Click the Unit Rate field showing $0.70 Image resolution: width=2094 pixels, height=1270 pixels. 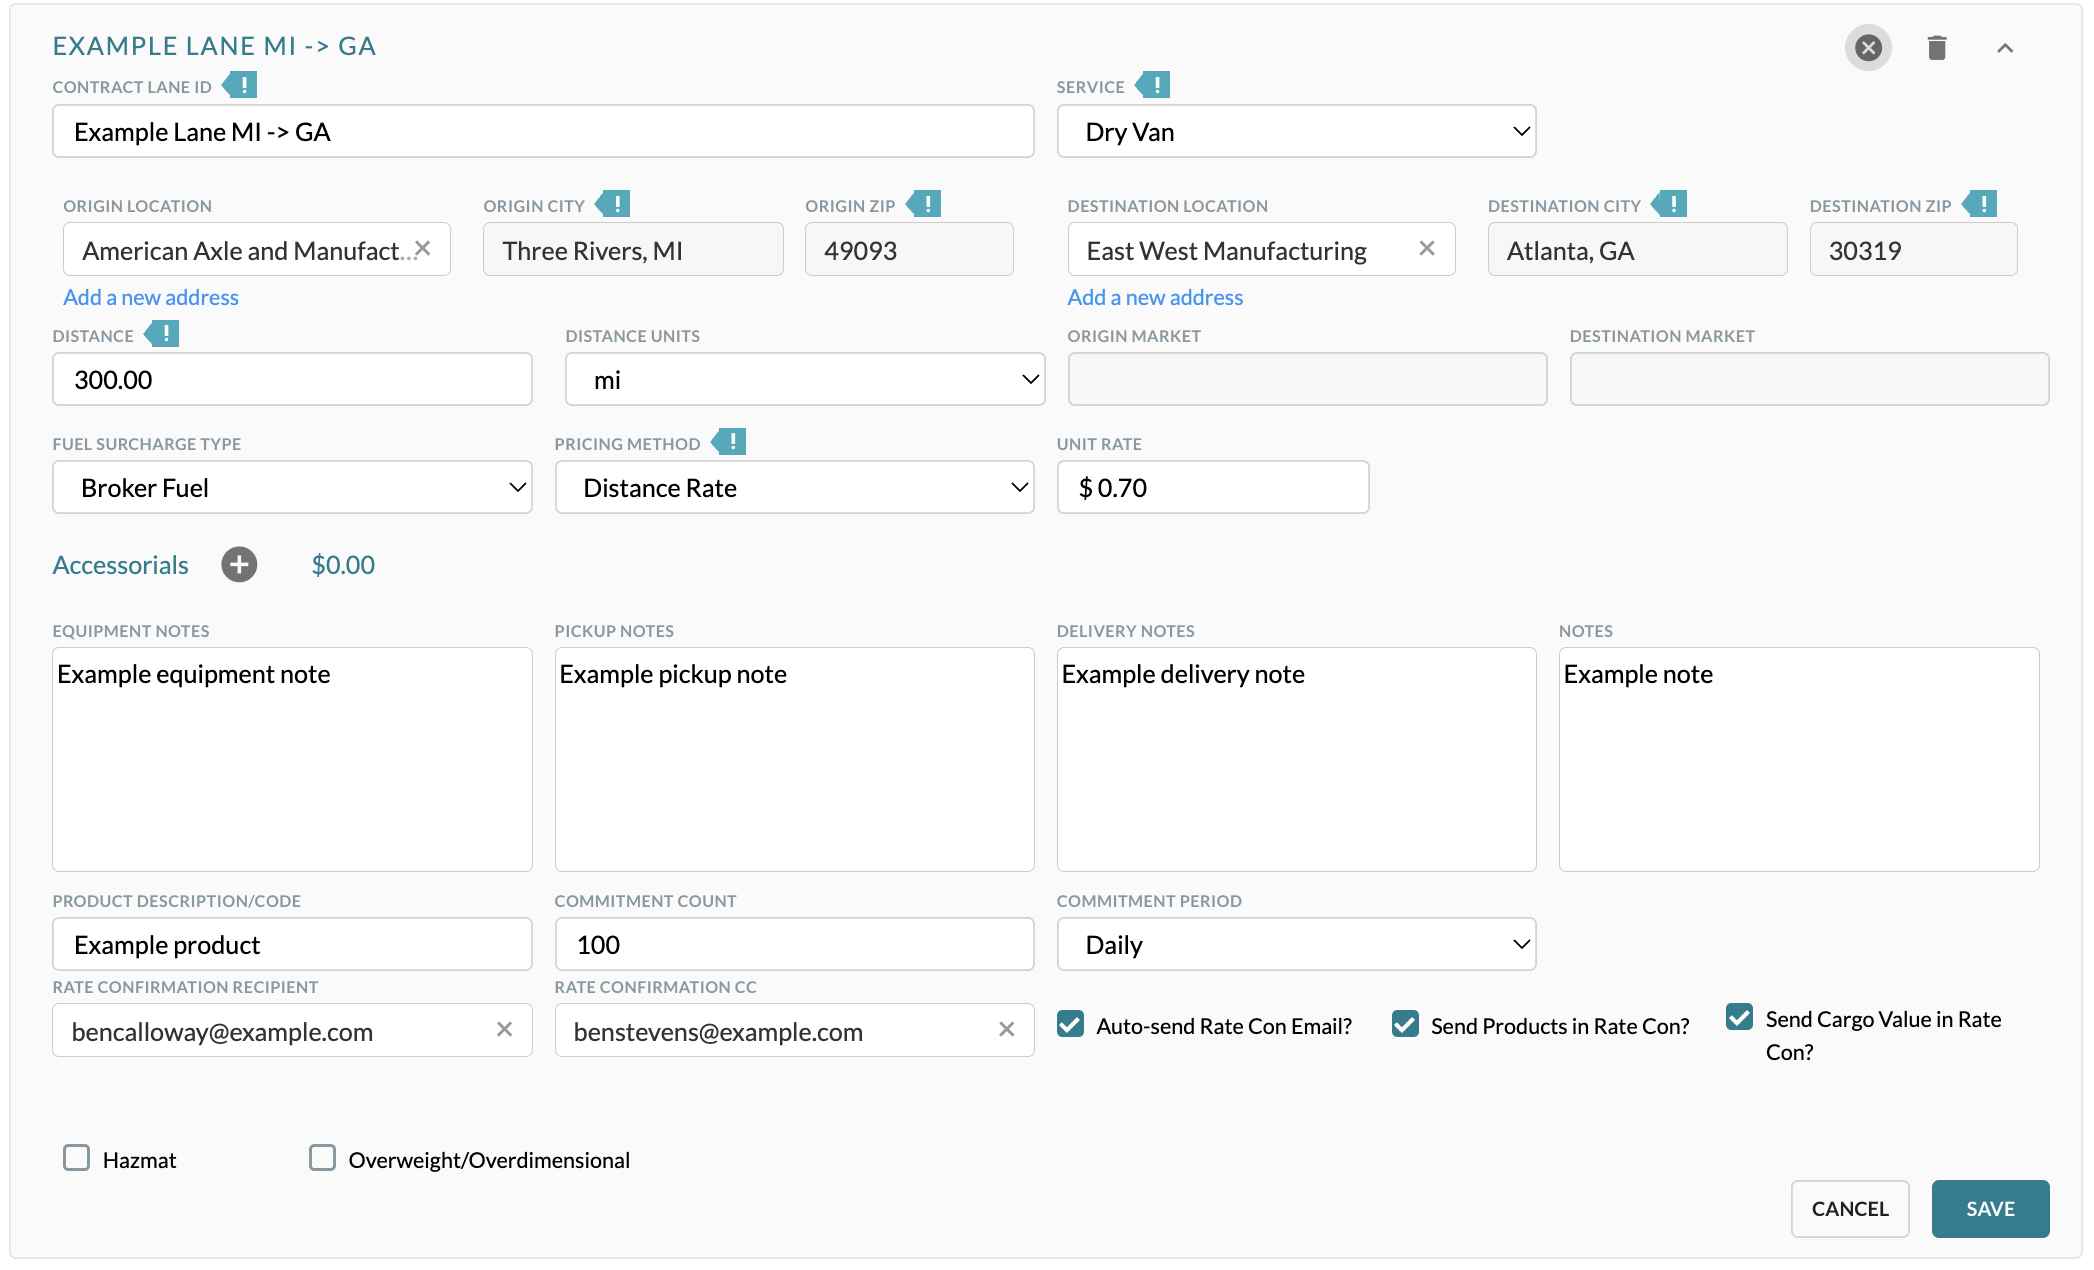(1213, 488)
